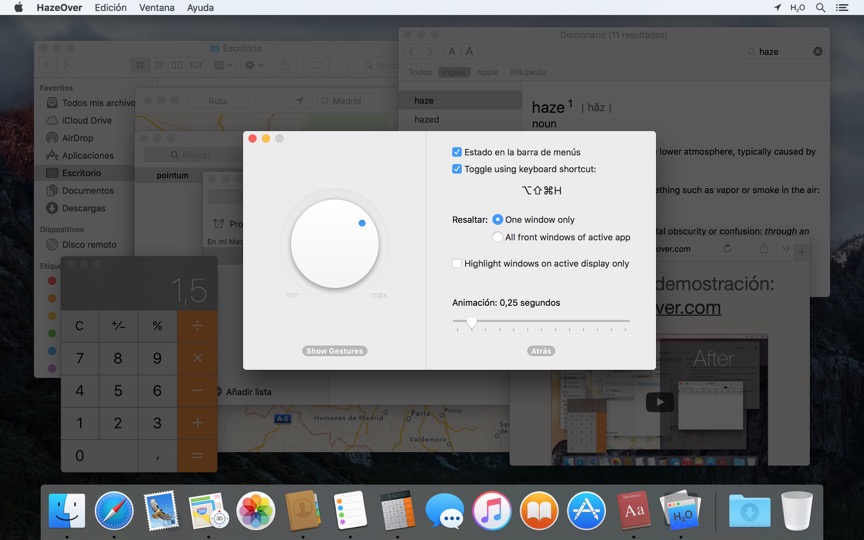The width and height of the screenshot is (864, 540).
Task: Select All front windows of active app
Action: click(498, 237)
